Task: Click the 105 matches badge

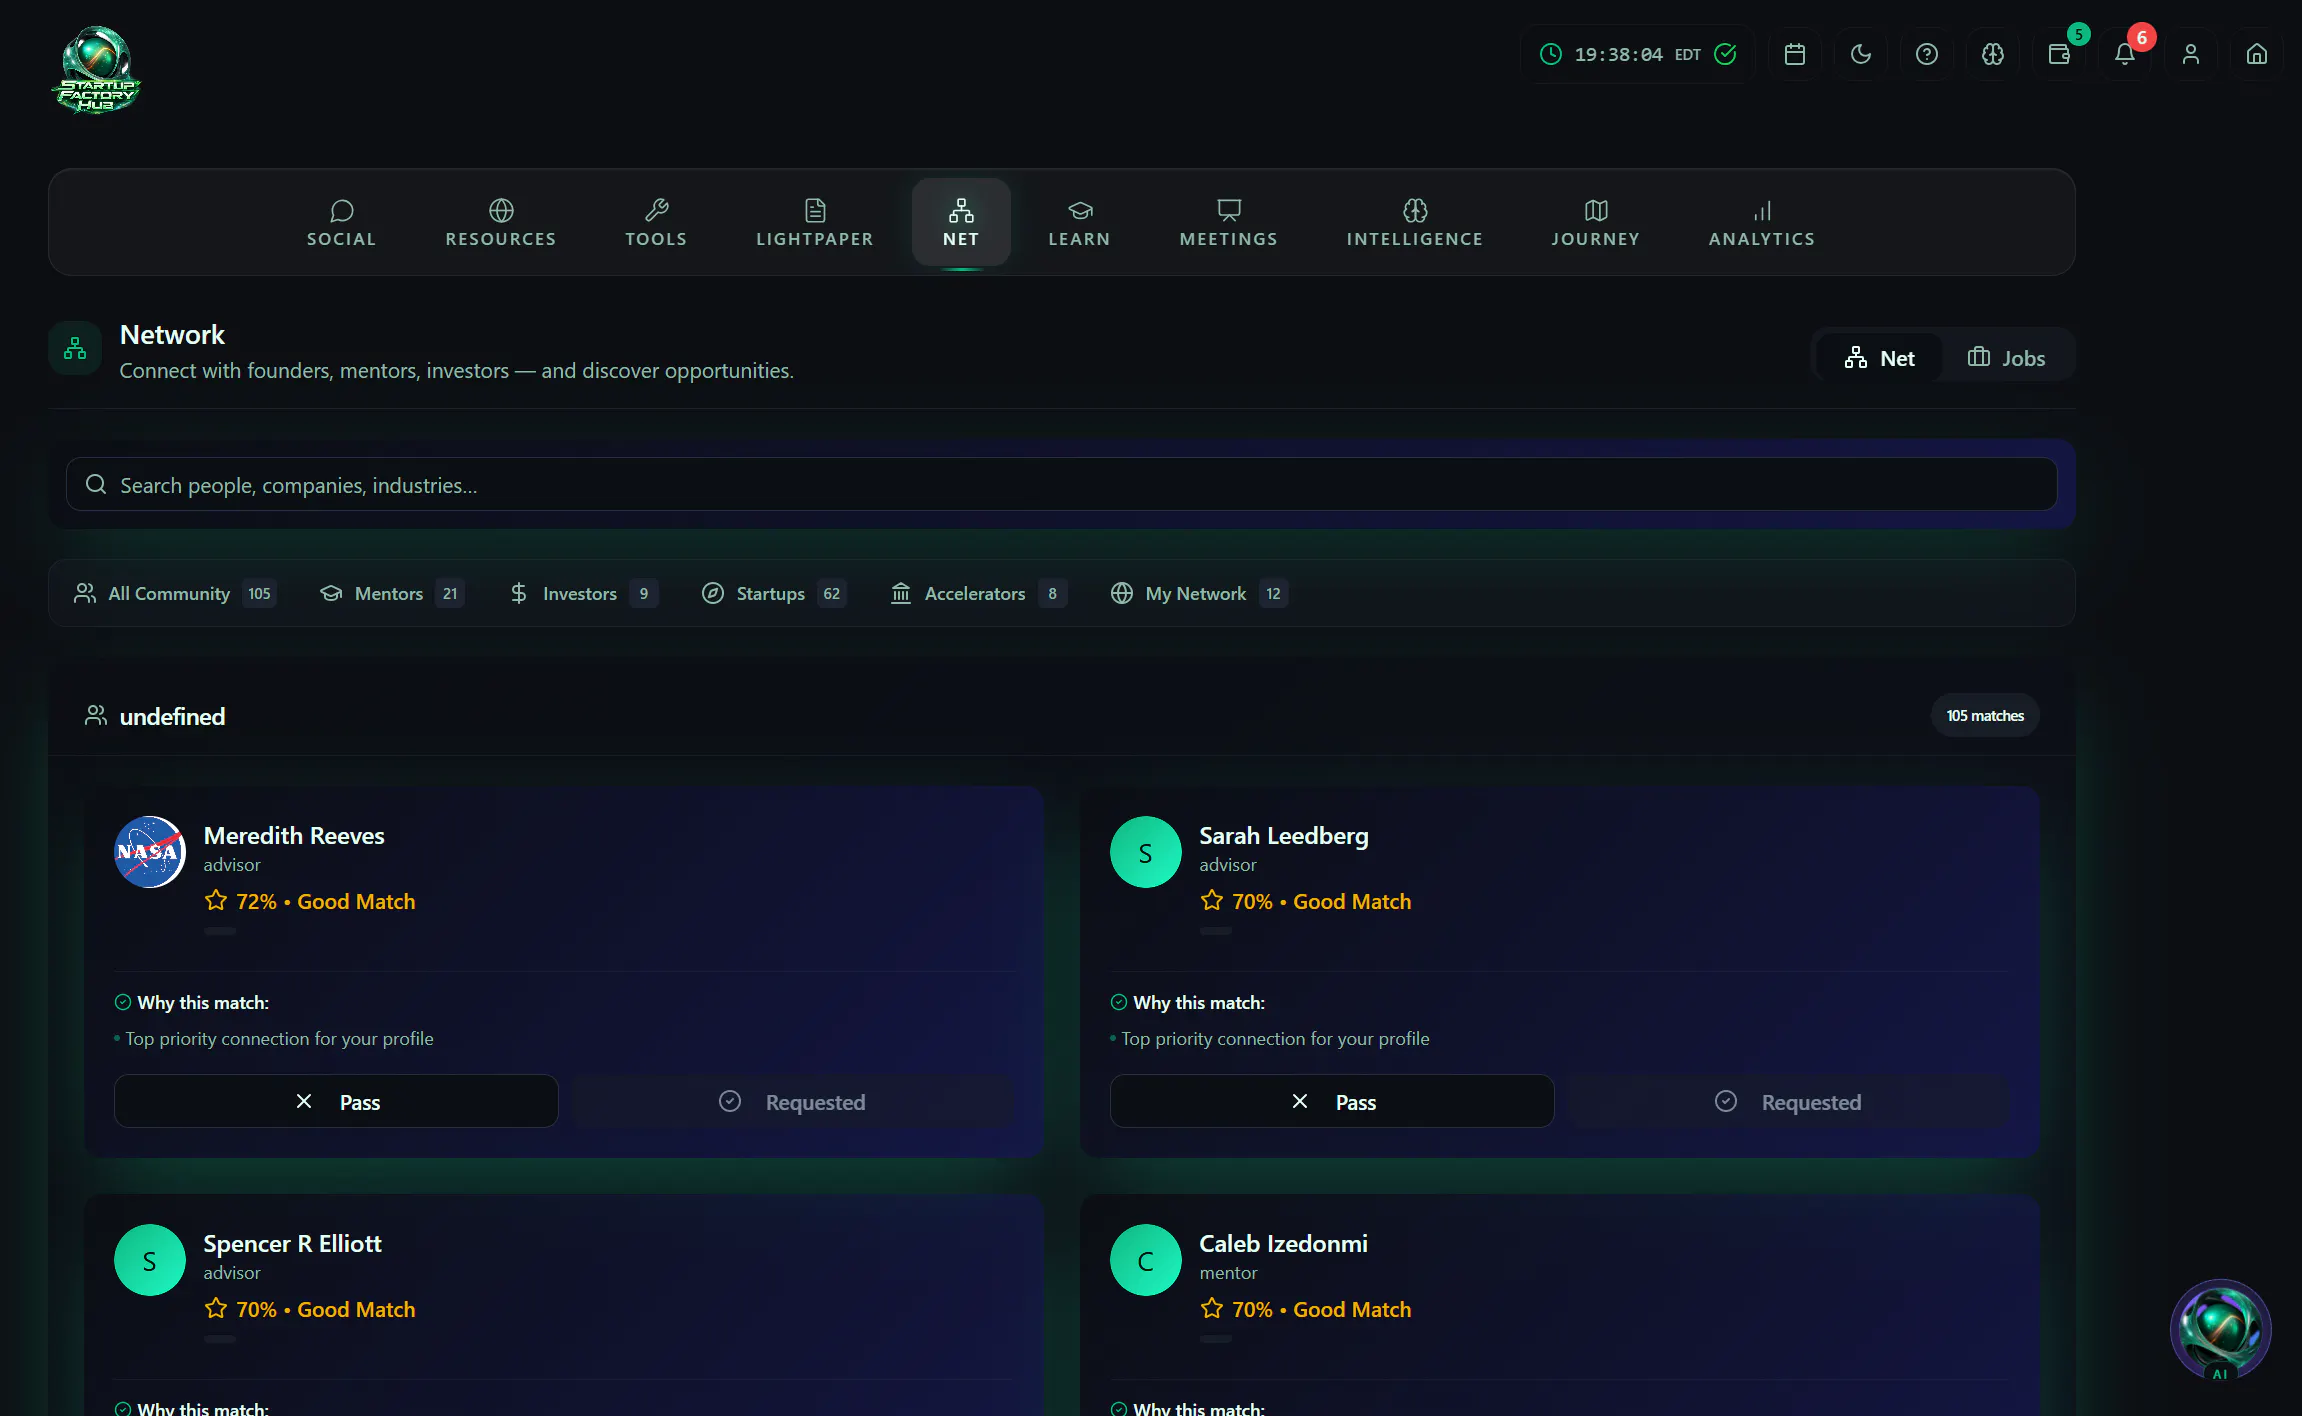Action: (x=1985, y=716)
